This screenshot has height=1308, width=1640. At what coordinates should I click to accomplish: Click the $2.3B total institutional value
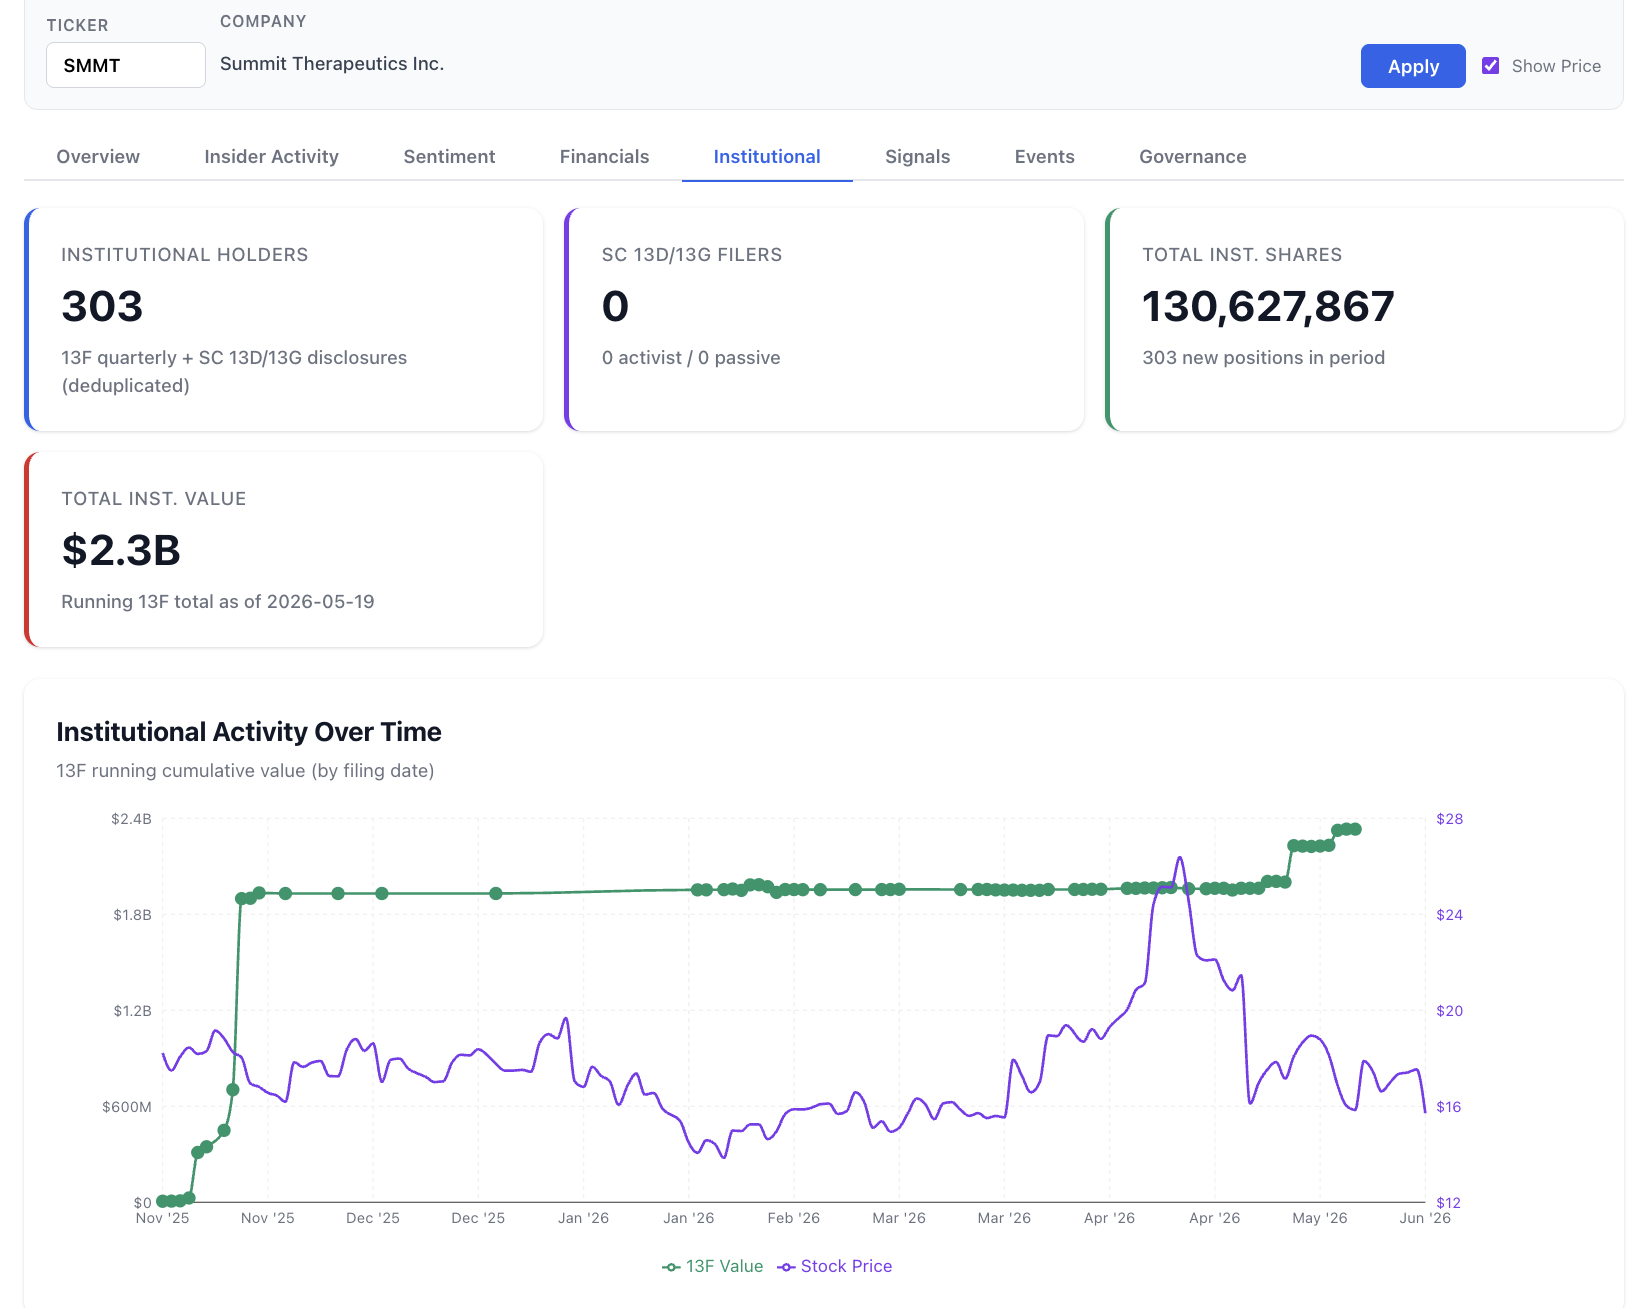tap(121, 550)
